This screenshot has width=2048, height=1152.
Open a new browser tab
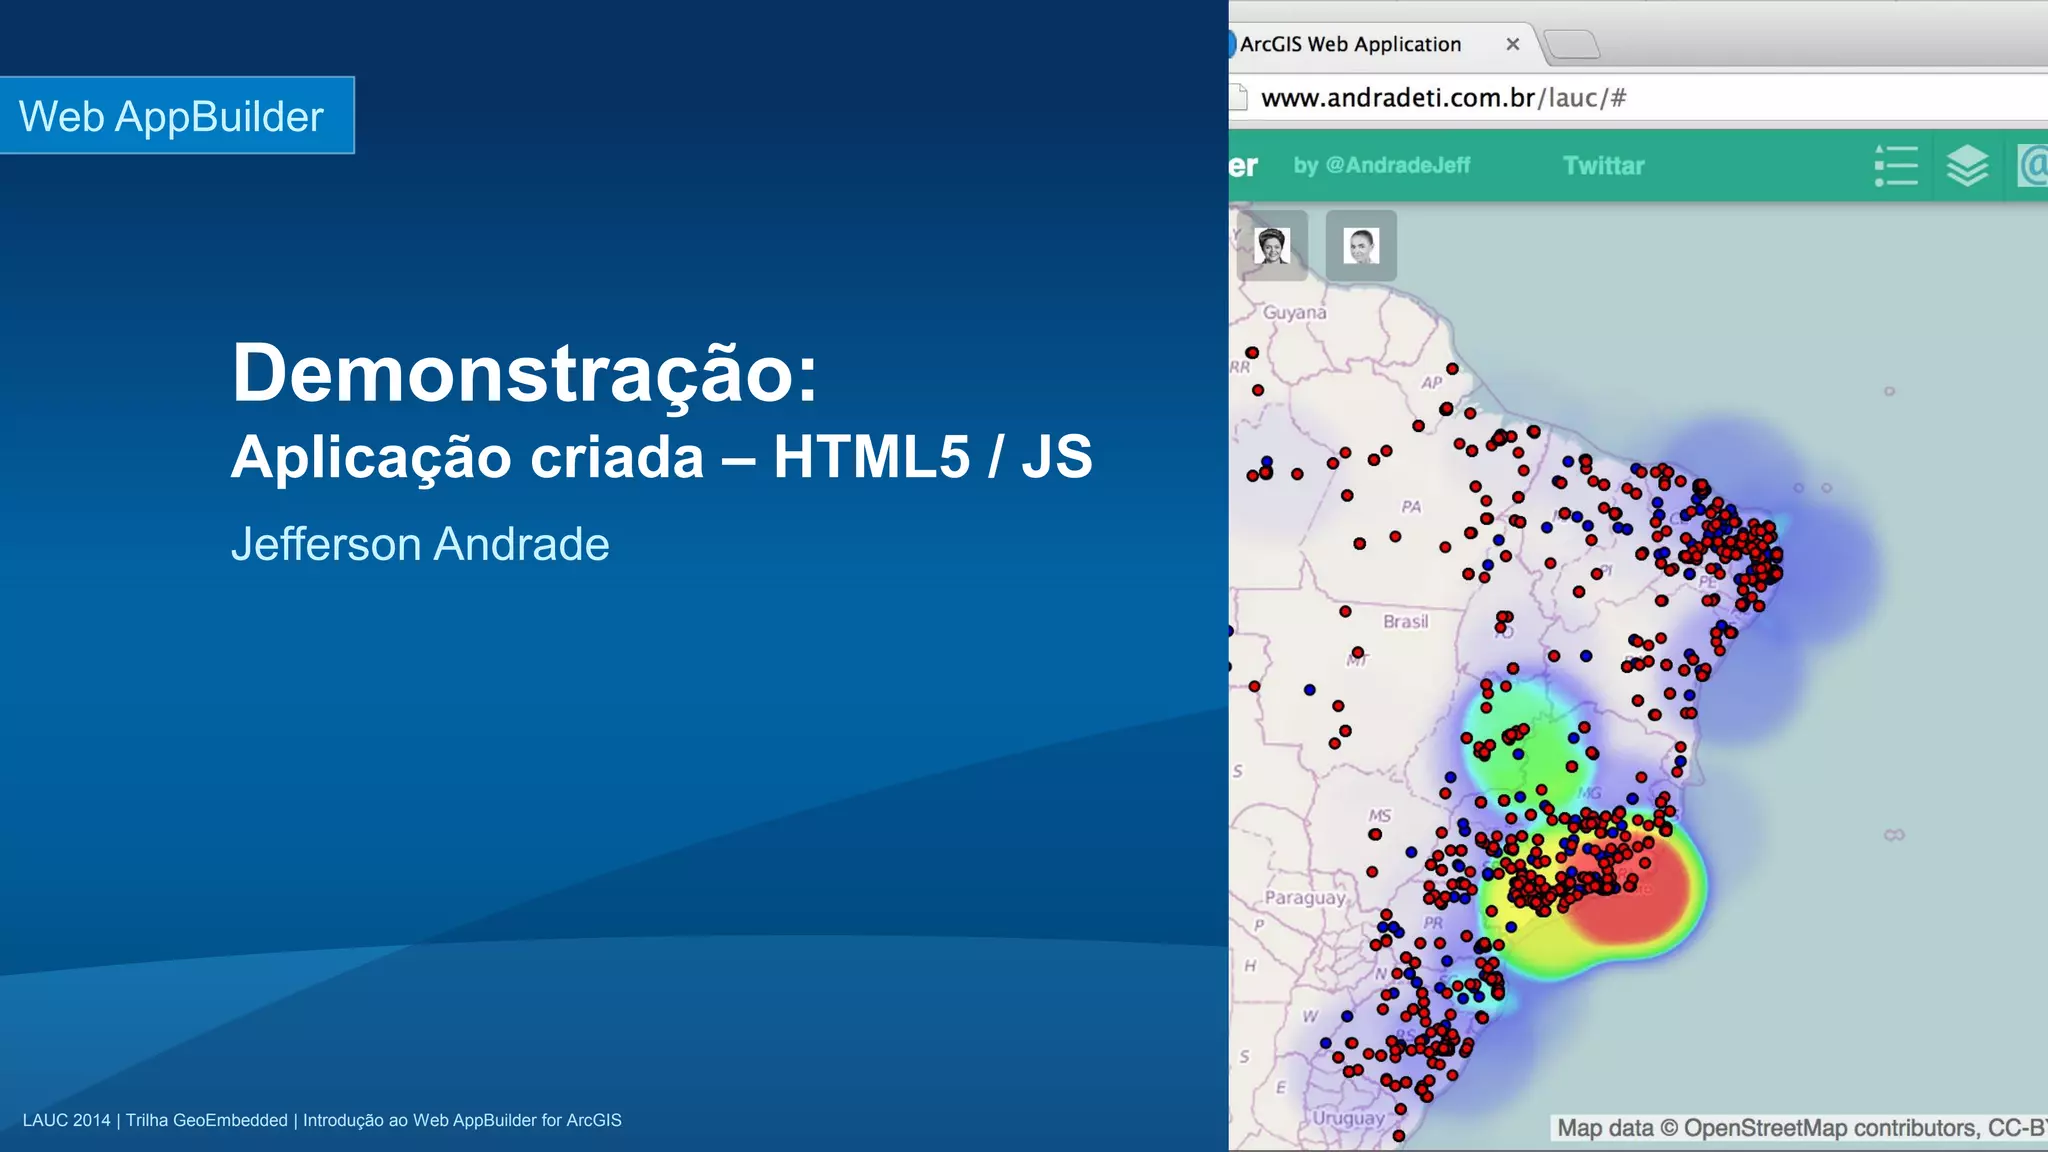pyautogui.click(x=1572, y=44)
